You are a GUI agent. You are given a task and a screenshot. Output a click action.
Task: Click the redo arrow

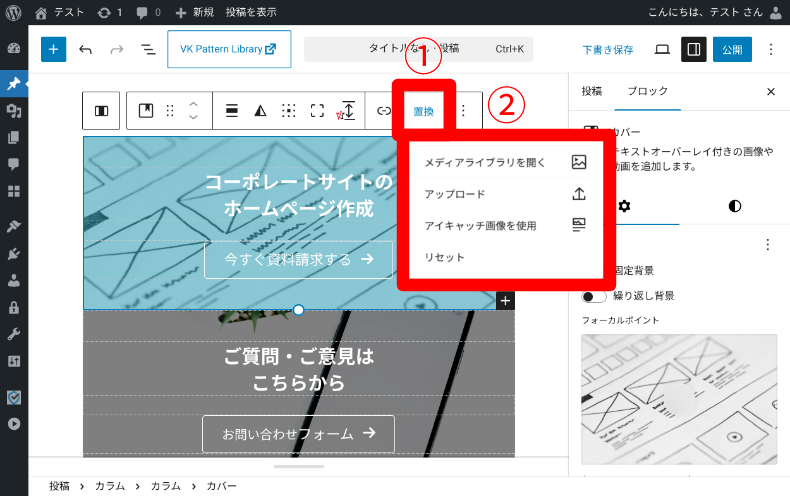click(x=116, y=49)
